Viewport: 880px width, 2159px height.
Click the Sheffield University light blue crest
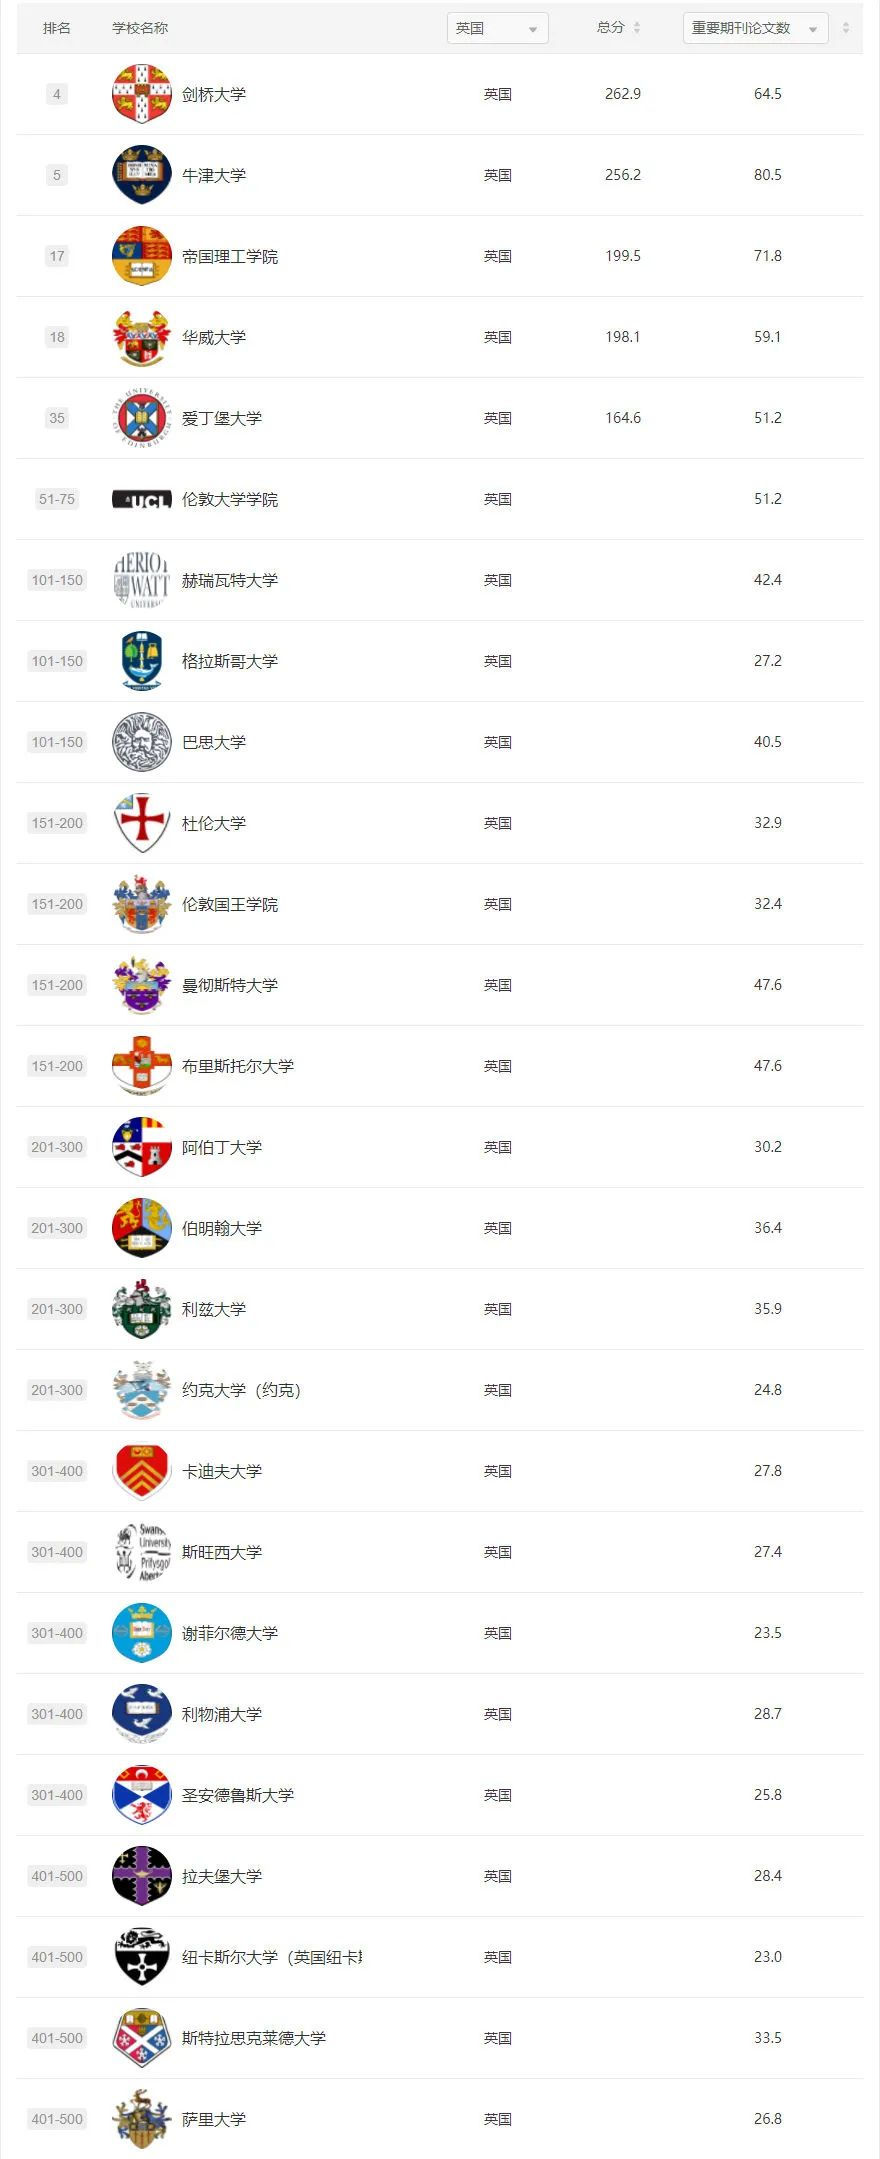click(142, 1633)
